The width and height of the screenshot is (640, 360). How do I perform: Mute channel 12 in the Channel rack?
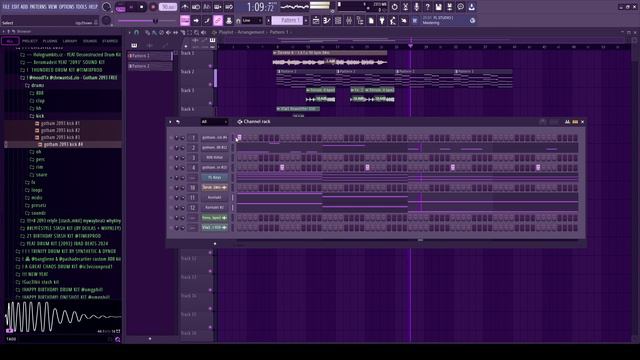point(171,208)
